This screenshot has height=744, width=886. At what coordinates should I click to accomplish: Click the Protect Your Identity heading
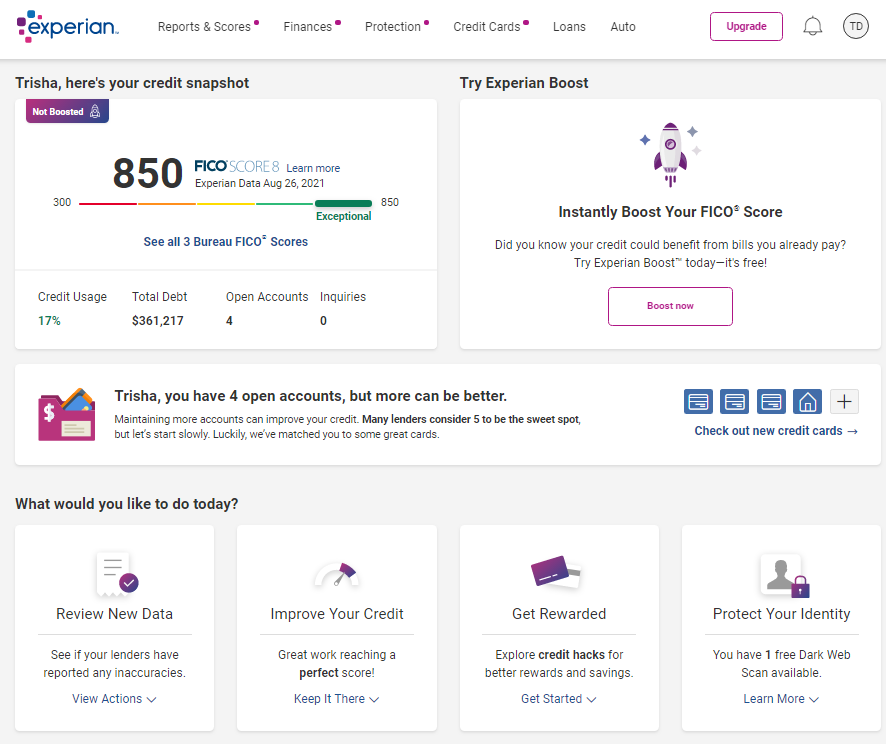coord(781,614)
